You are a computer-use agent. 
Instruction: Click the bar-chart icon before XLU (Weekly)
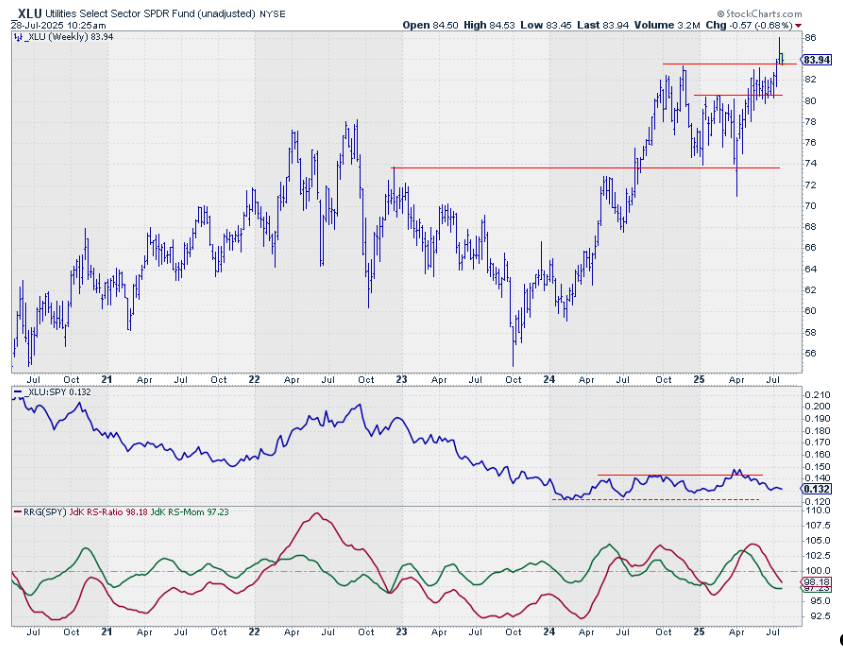pyautogui.click(x=16, y=38)
